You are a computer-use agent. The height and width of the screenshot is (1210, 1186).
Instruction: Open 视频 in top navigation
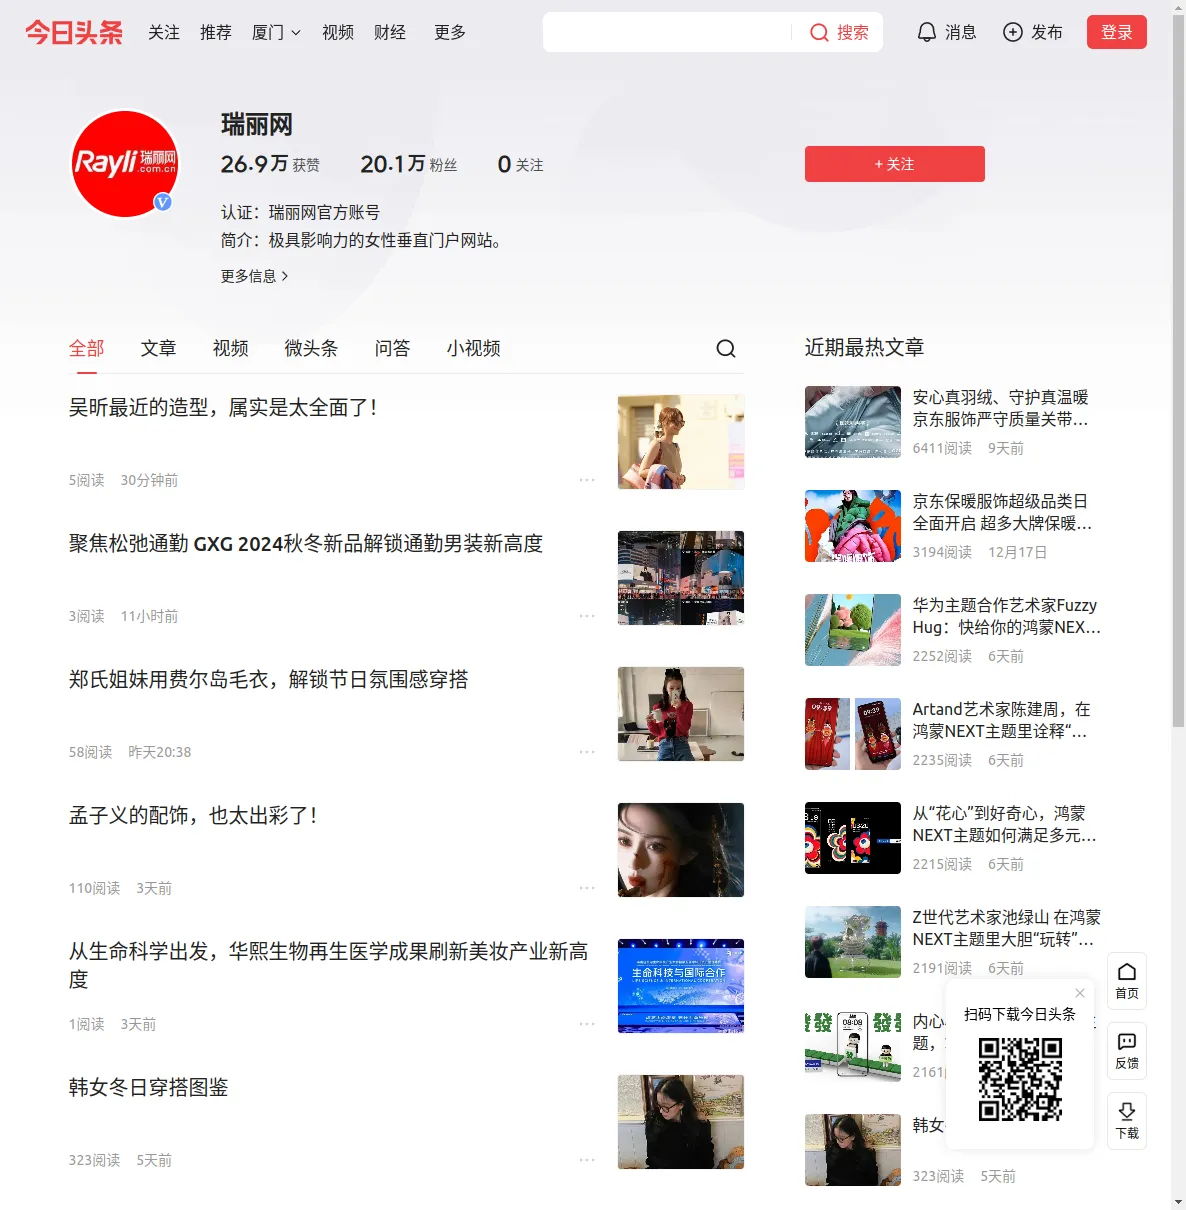338,32
